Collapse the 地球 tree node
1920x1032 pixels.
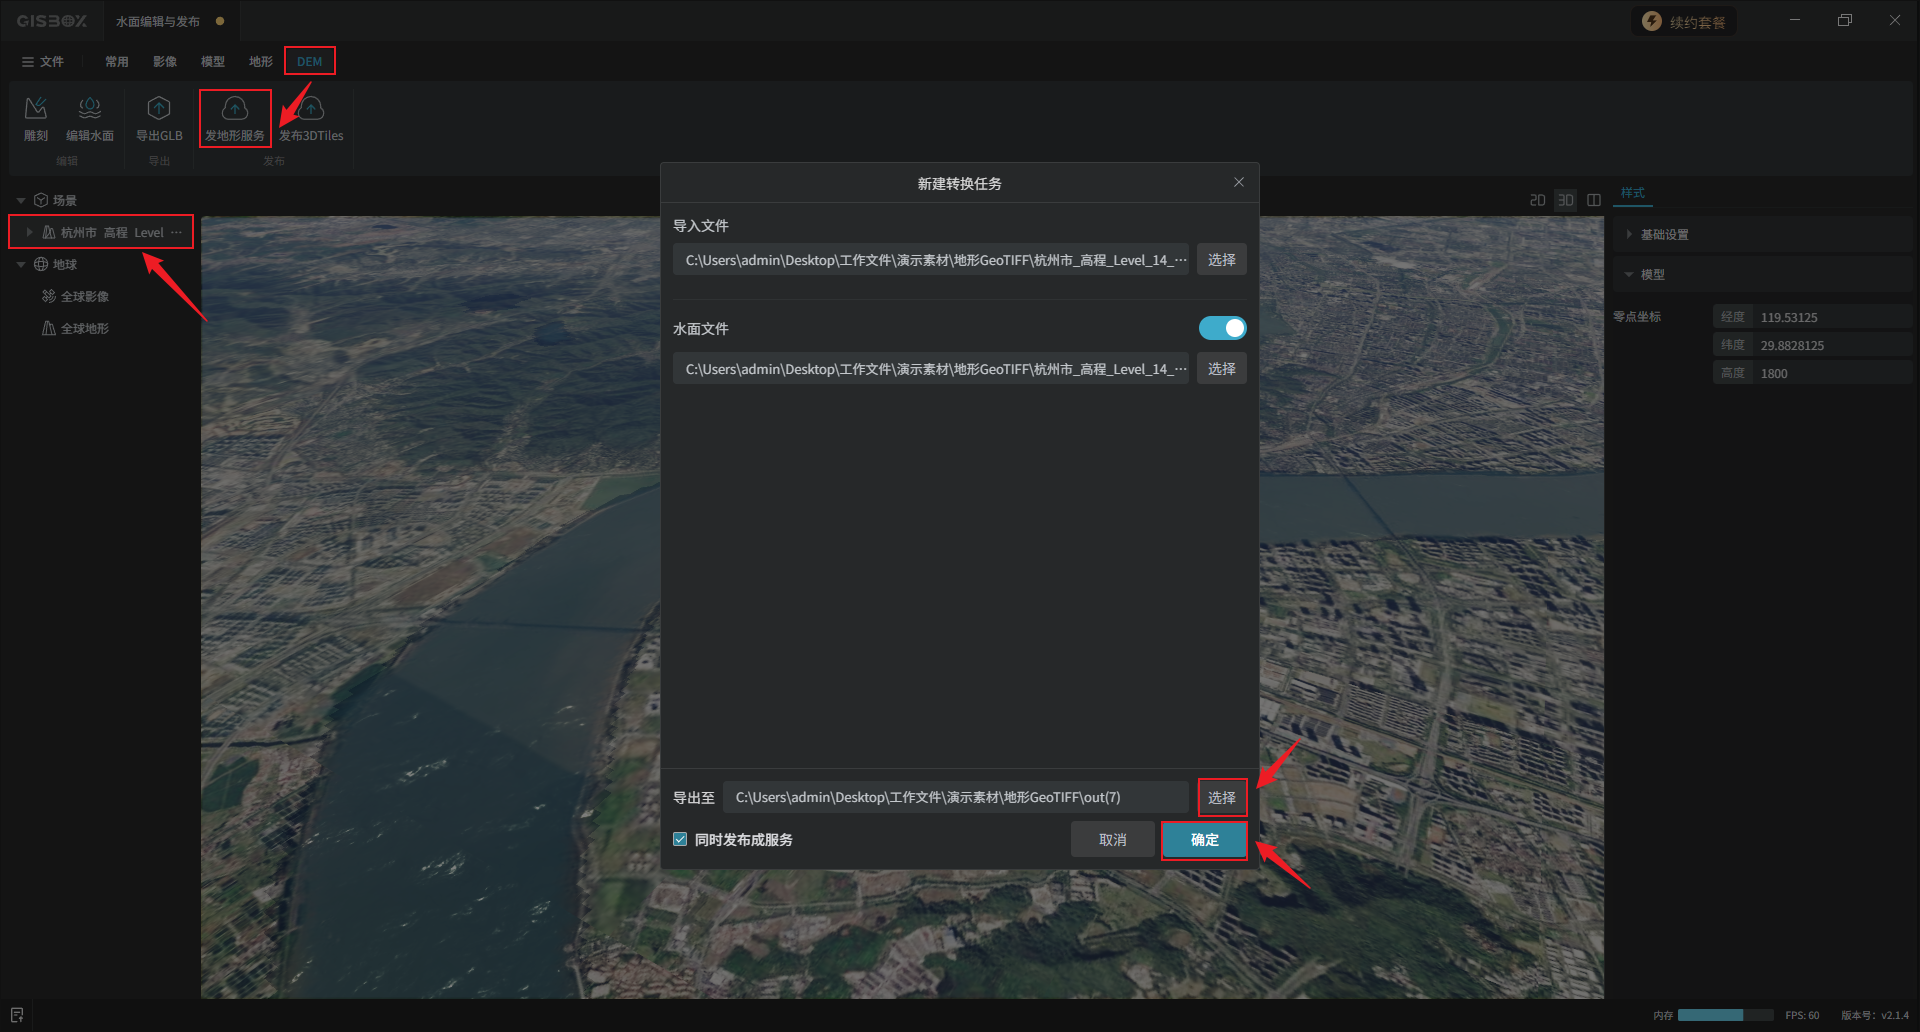pos(21,264)
